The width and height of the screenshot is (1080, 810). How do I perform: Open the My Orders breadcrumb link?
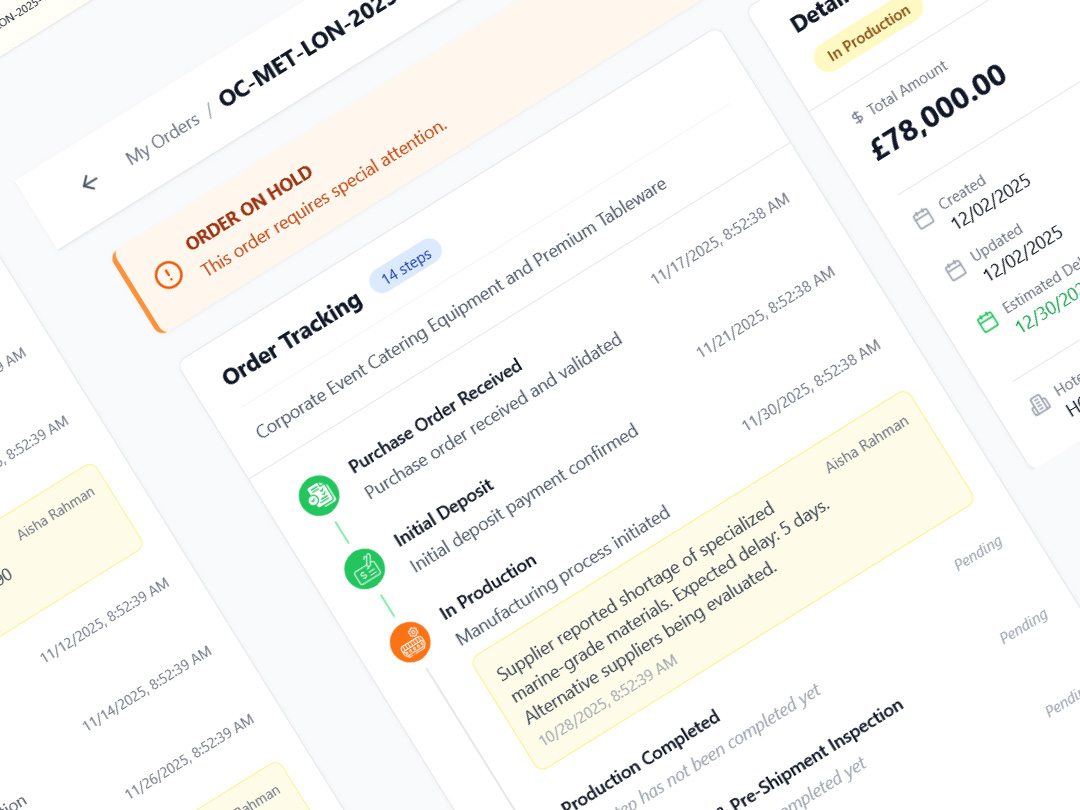[x=162, y=138]
